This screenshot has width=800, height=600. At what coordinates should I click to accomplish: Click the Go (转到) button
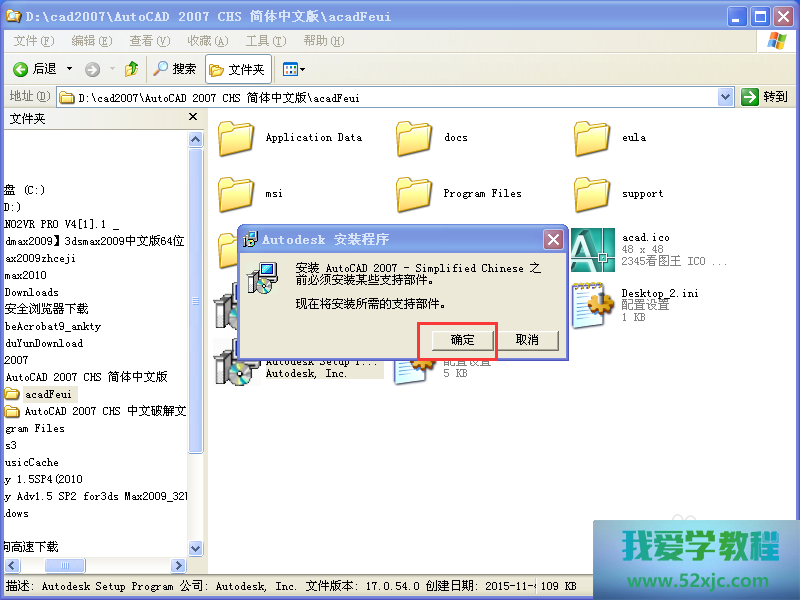[765, 97]
